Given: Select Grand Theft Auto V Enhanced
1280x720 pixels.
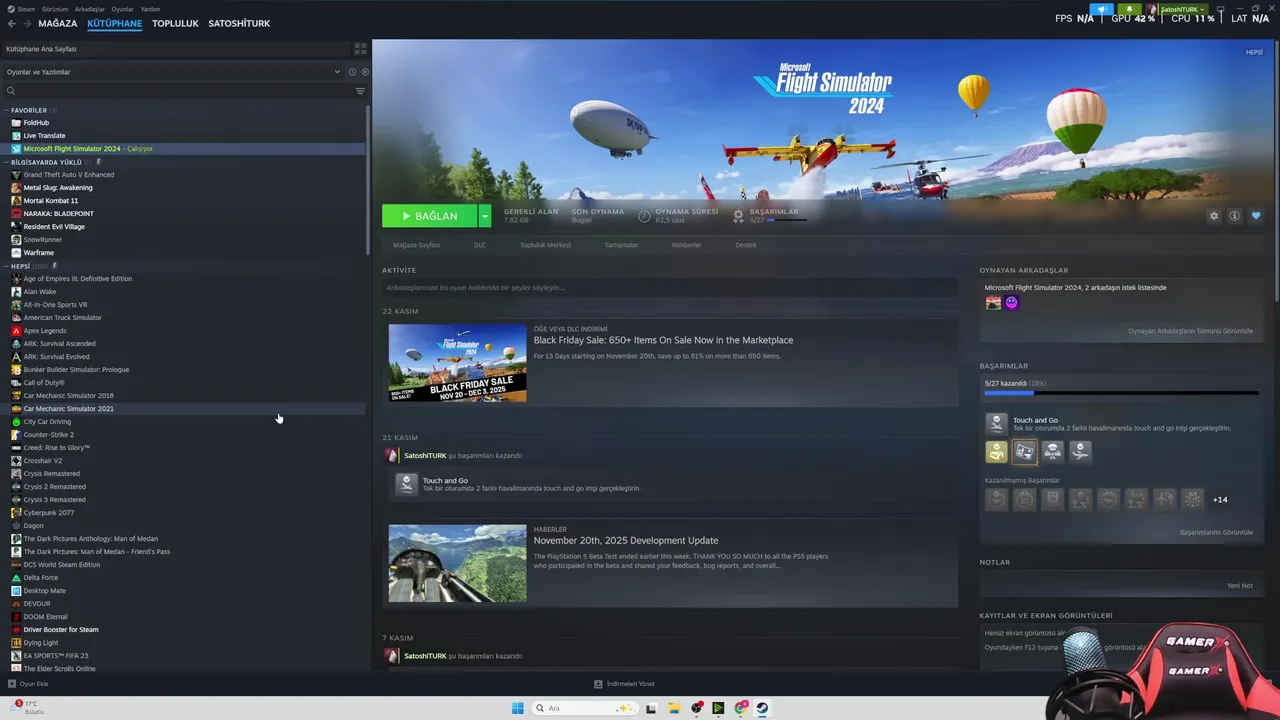Looking at the screenshot, I should click(x=68, y=175).
